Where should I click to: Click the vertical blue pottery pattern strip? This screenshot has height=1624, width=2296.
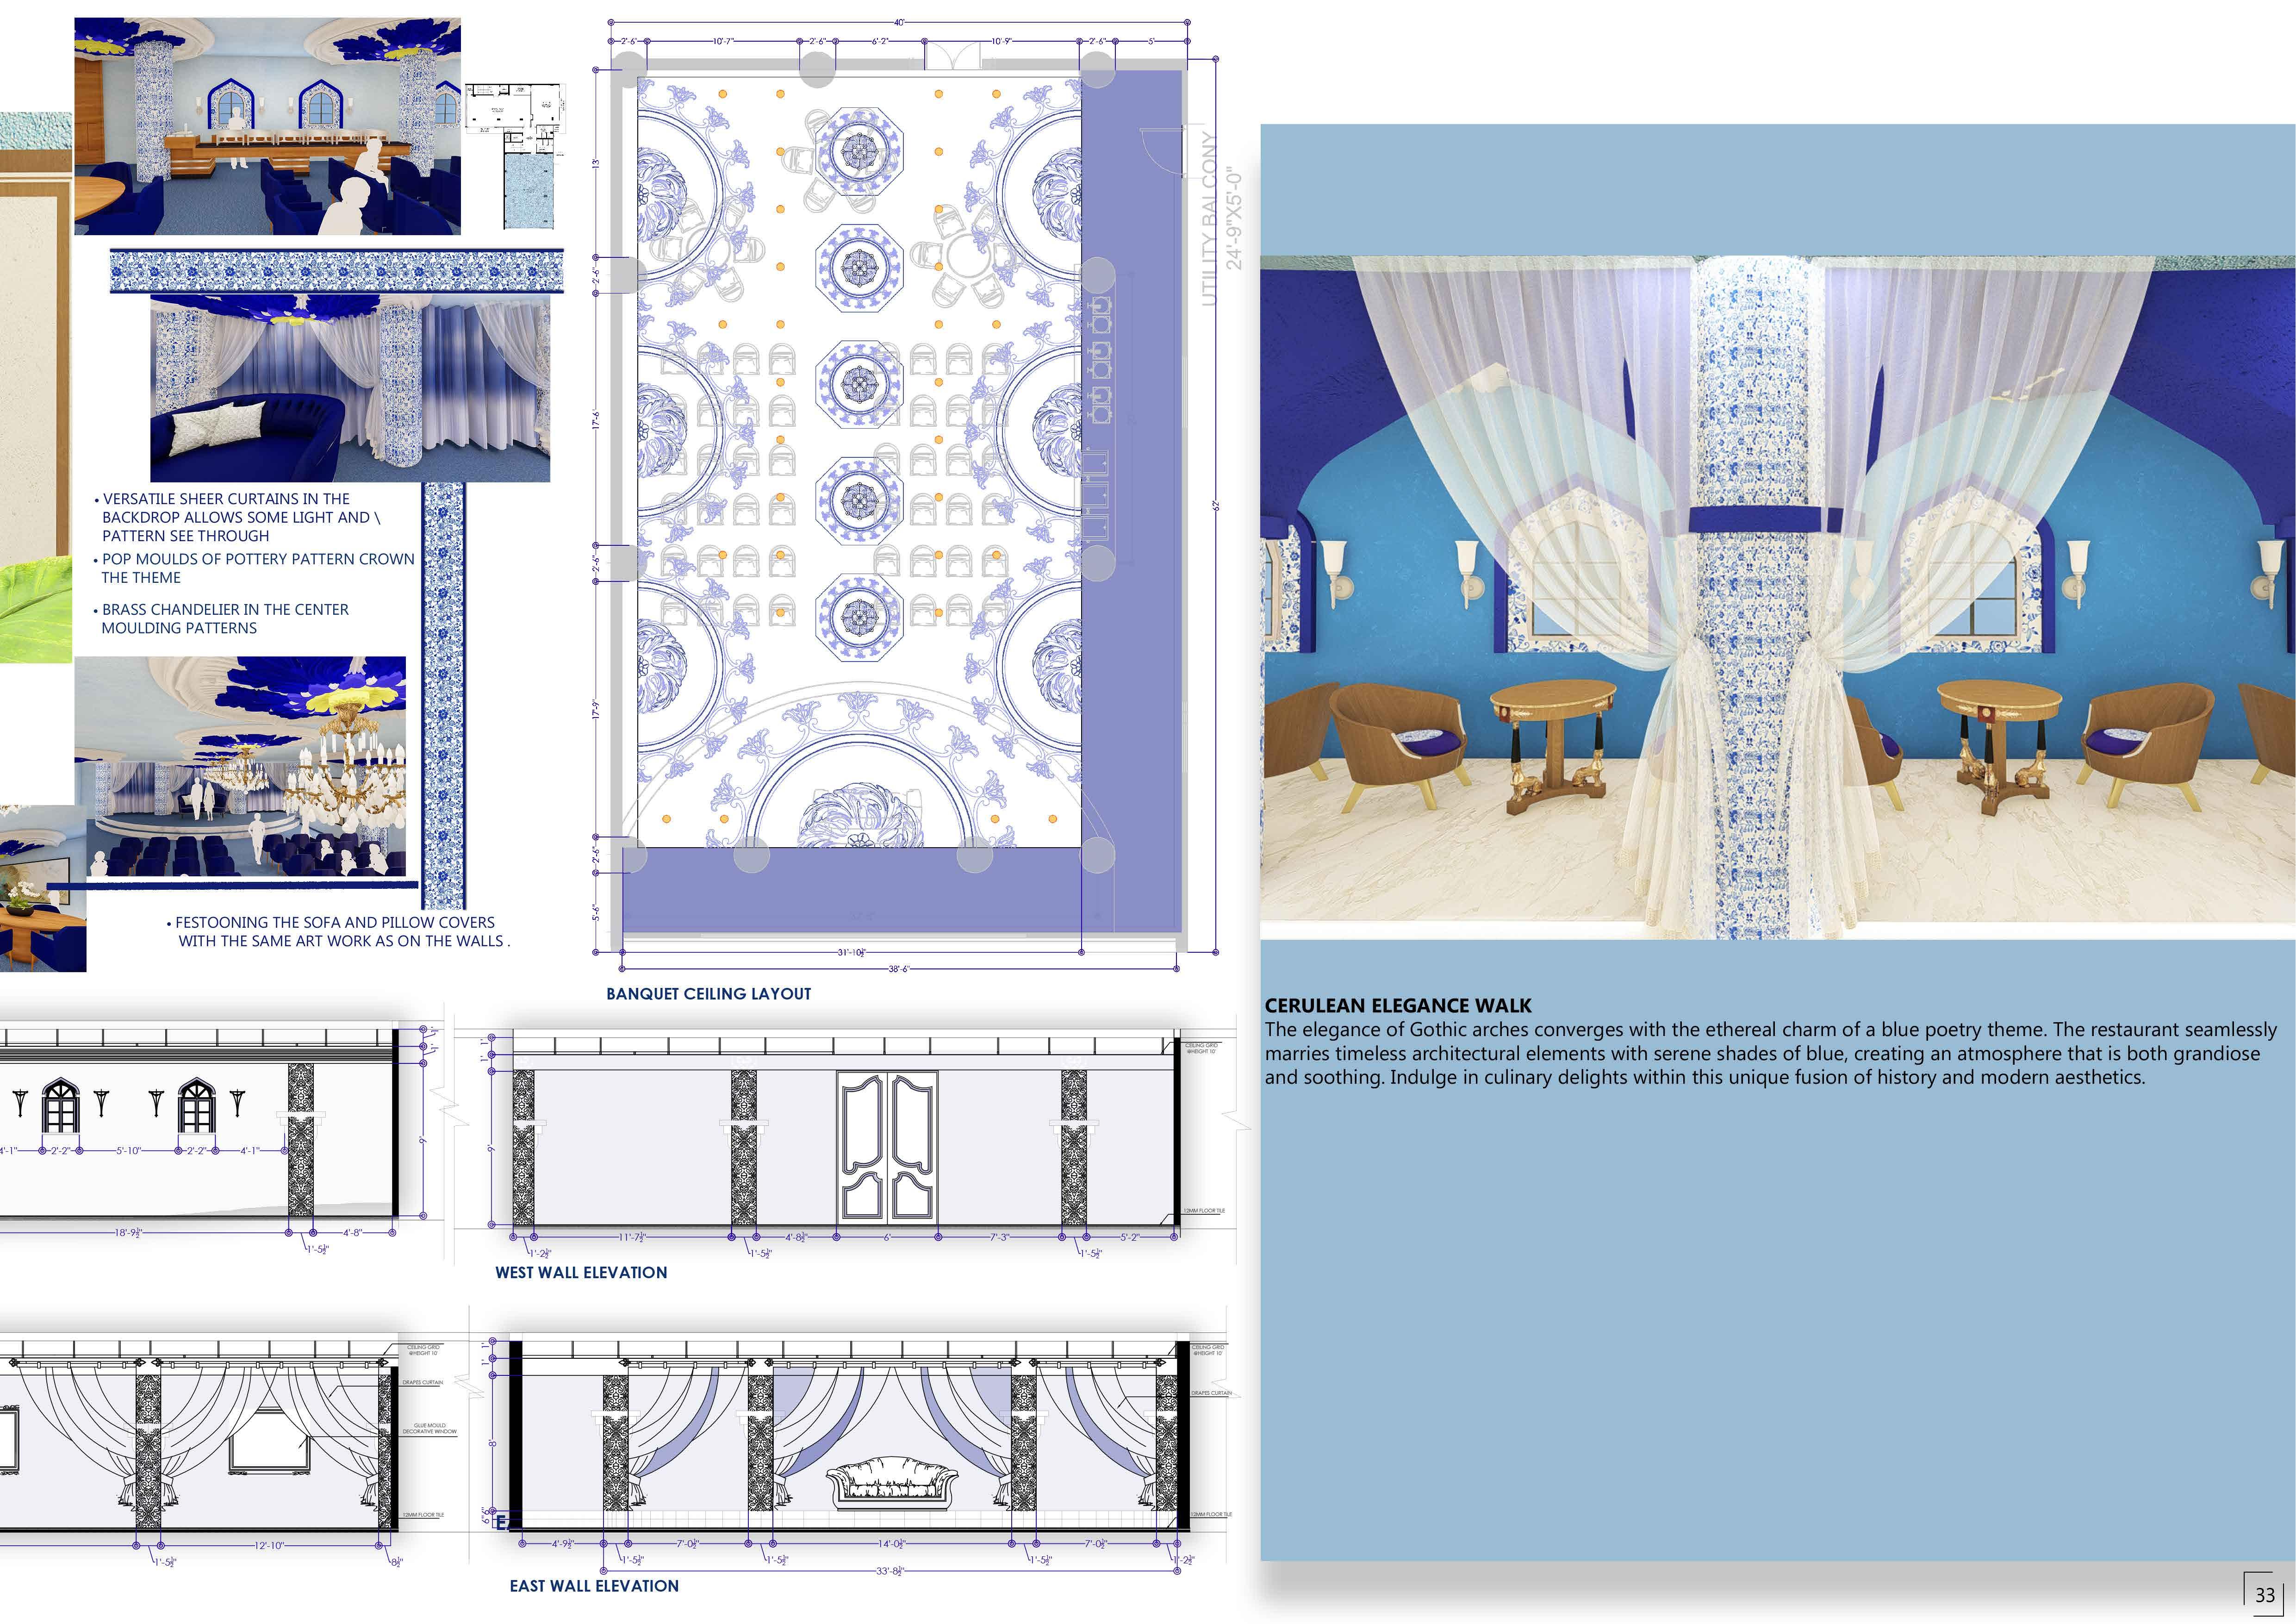click(x=443, y=695)
